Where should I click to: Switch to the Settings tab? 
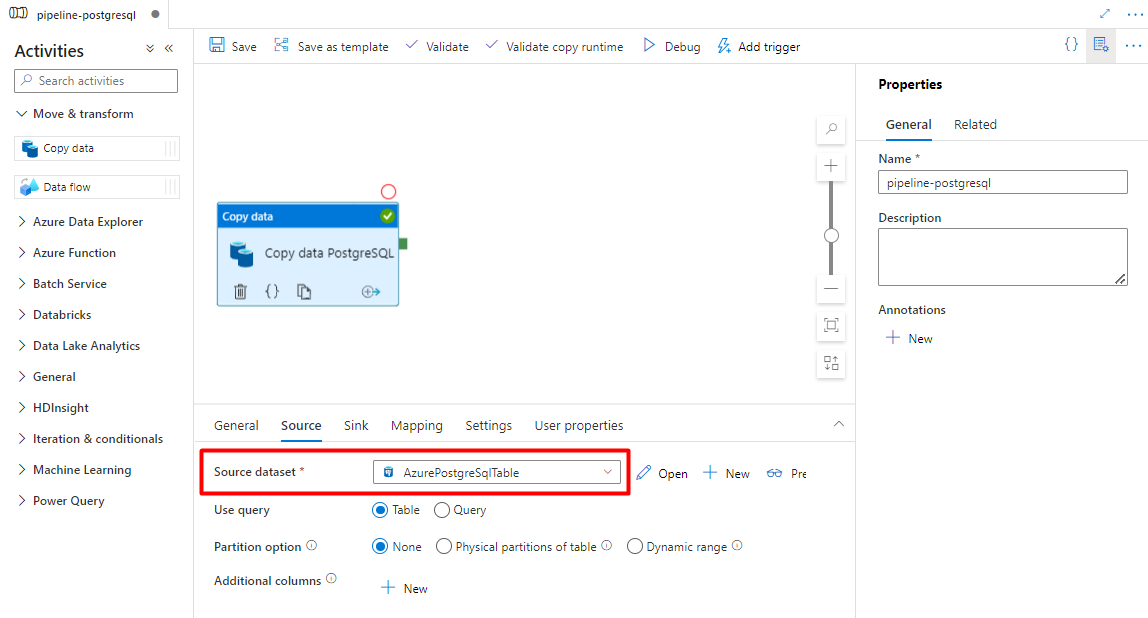click(488, 425)
